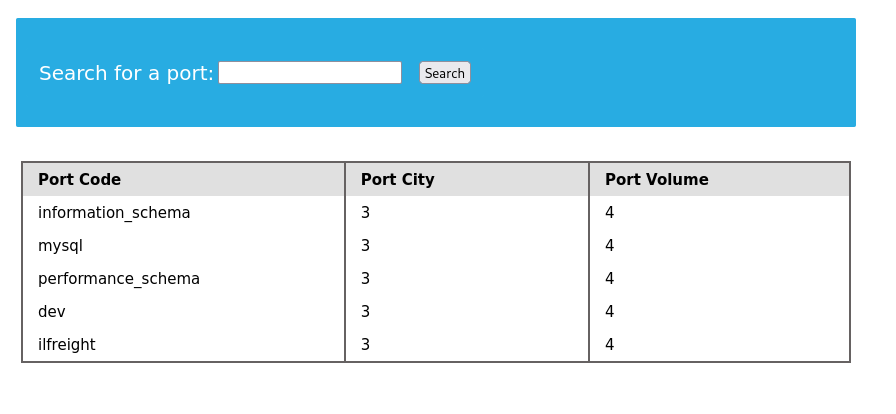896x414 pixels.
Task: Click the information_schema port code cell
Action: coord(114,213)
